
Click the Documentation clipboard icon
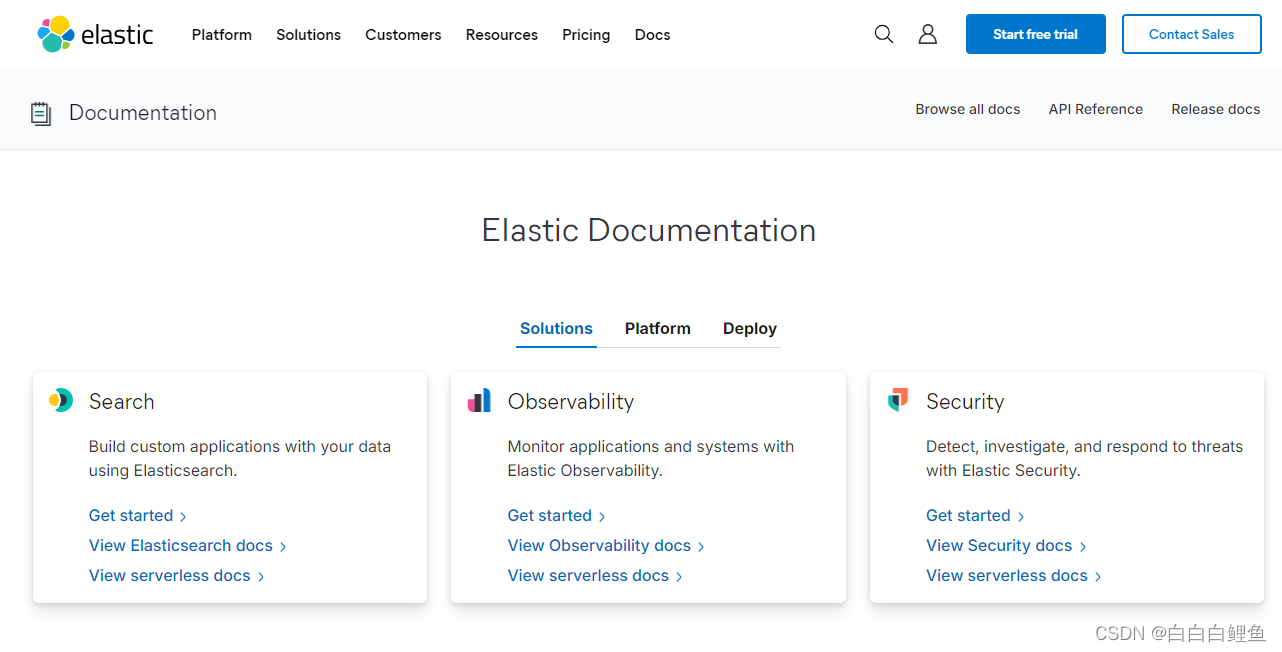pos(40,113)
